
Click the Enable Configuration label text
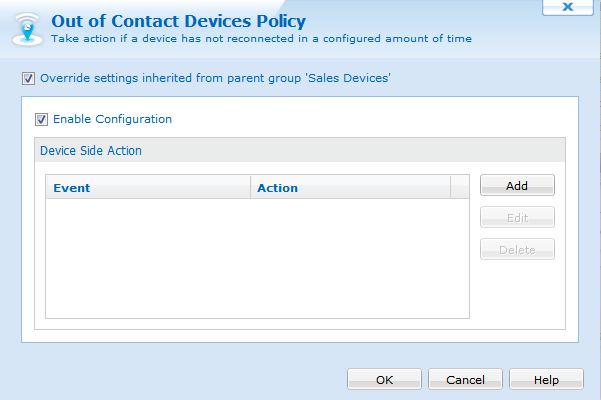pyautogui.click(x=112, y=119)
